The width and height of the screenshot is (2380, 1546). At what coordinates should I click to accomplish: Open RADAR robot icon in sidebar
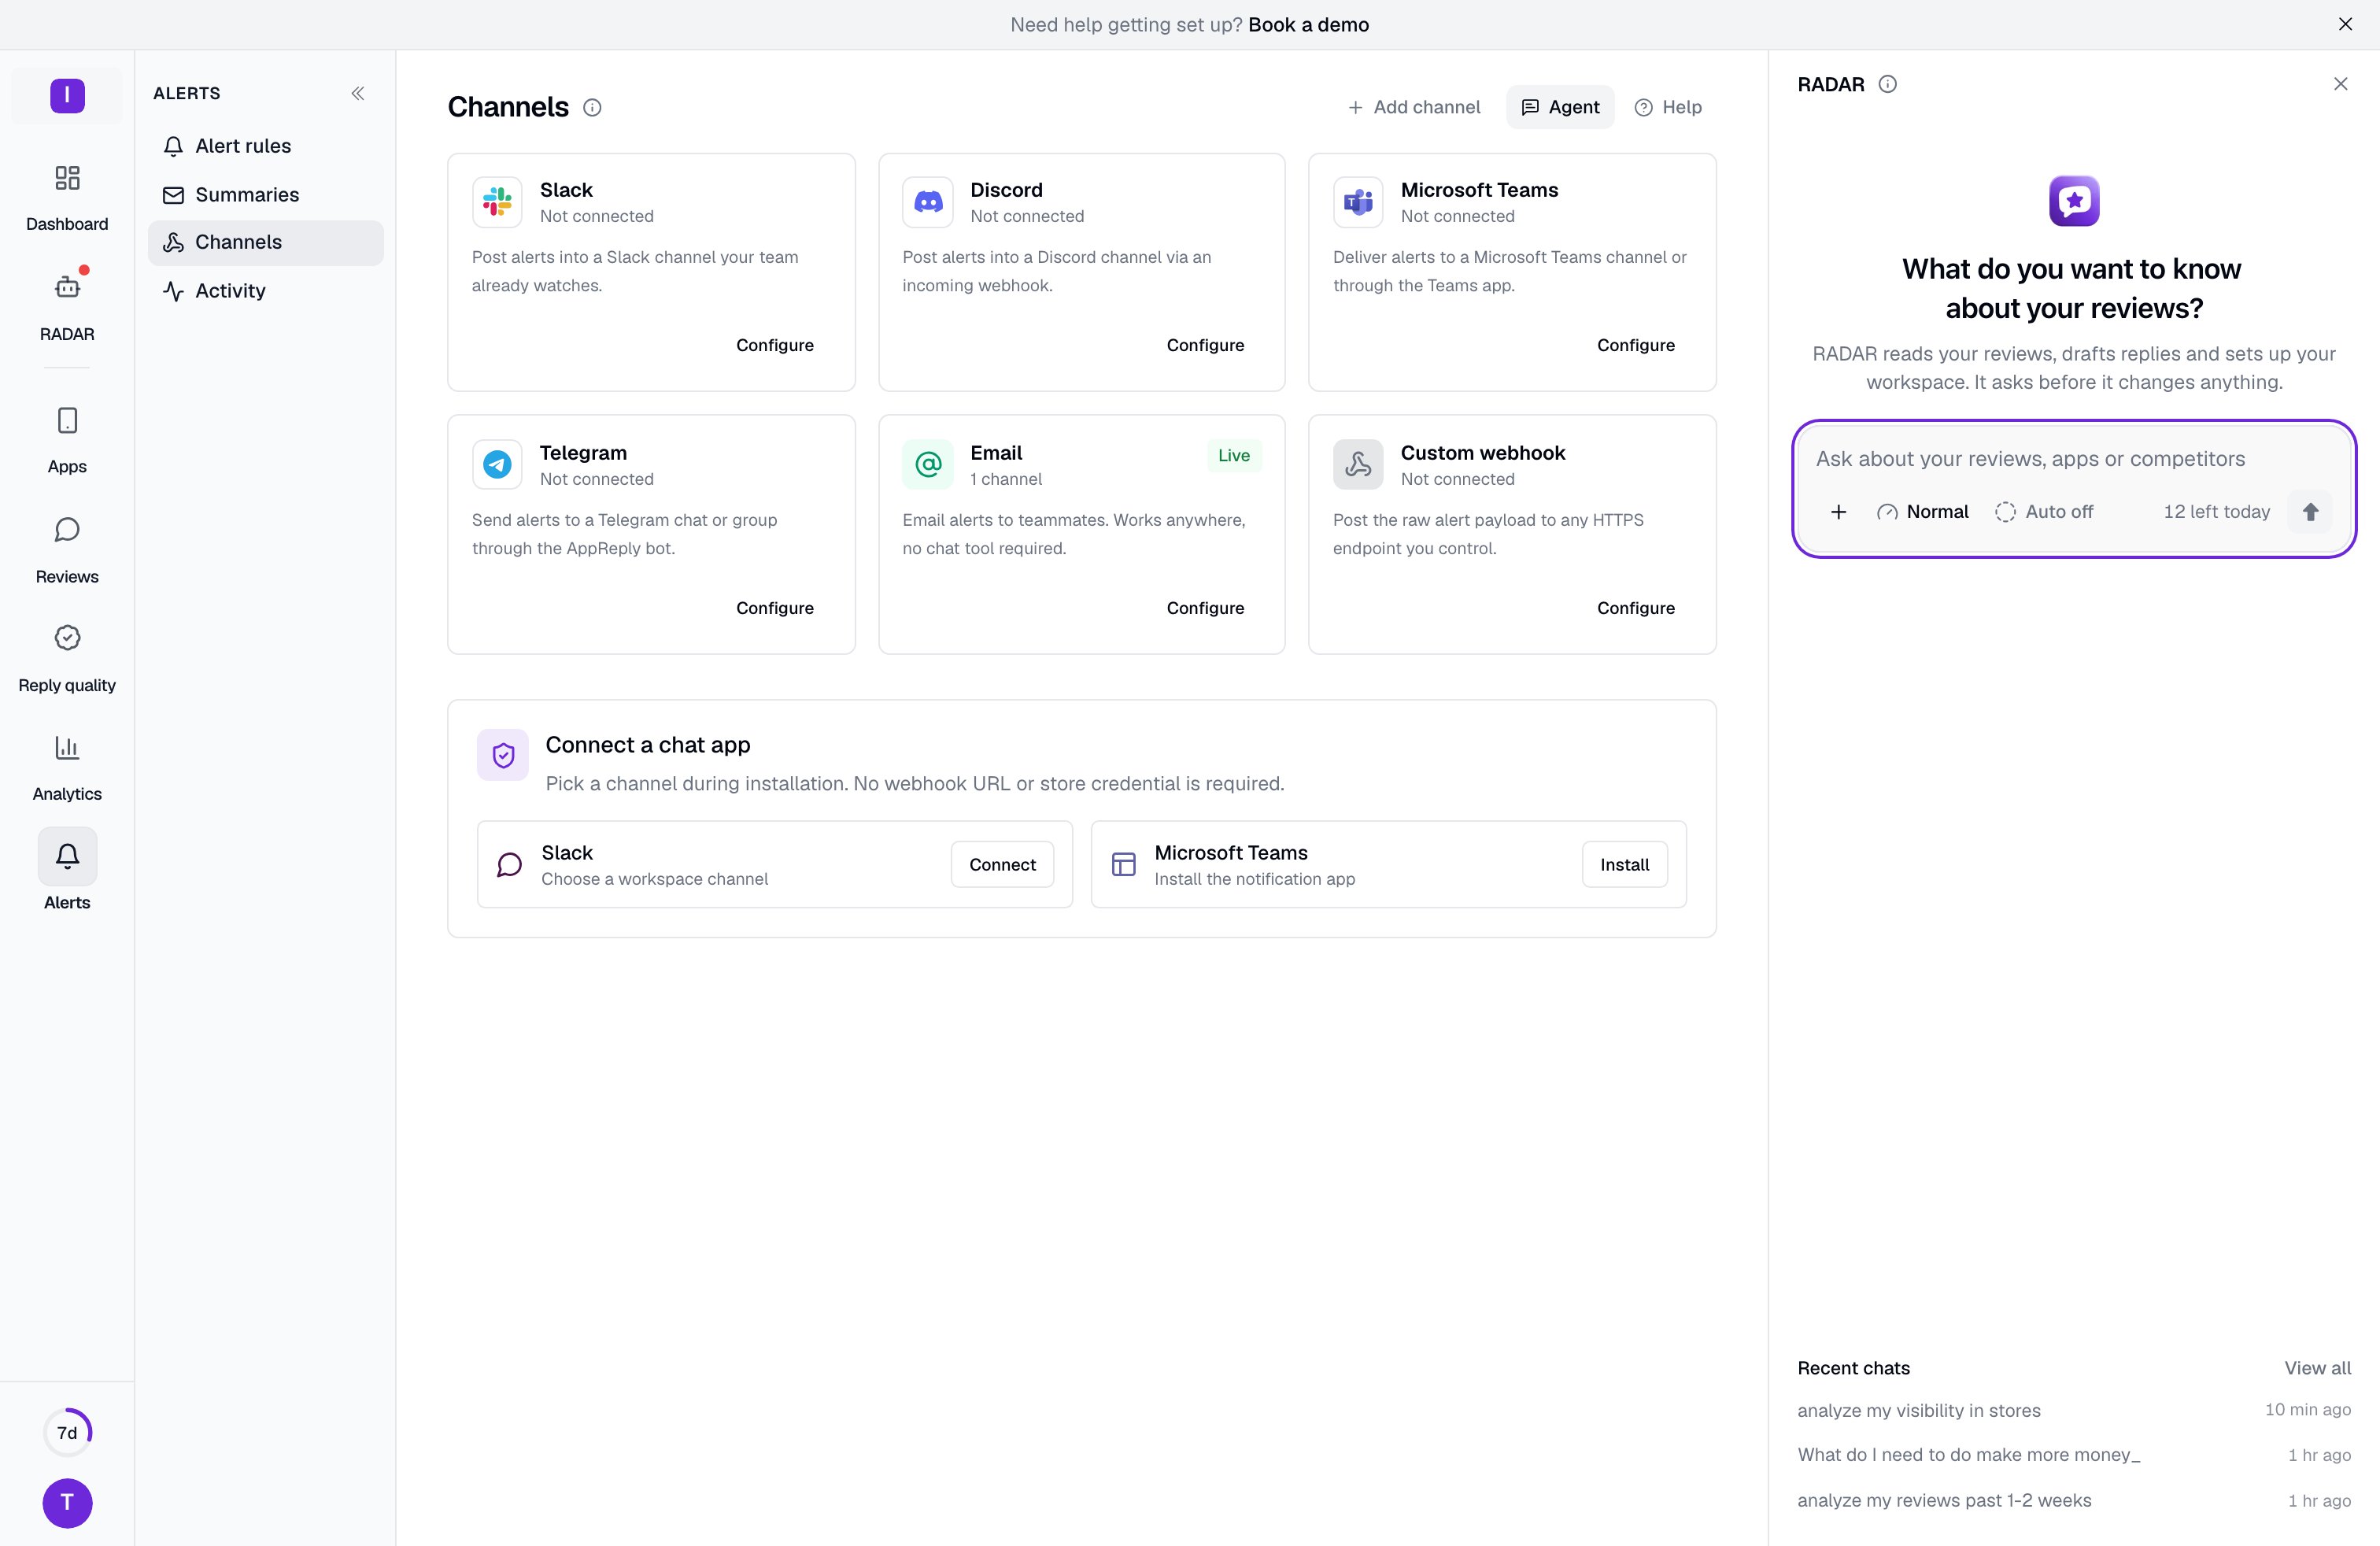click(x=67, y=287)
